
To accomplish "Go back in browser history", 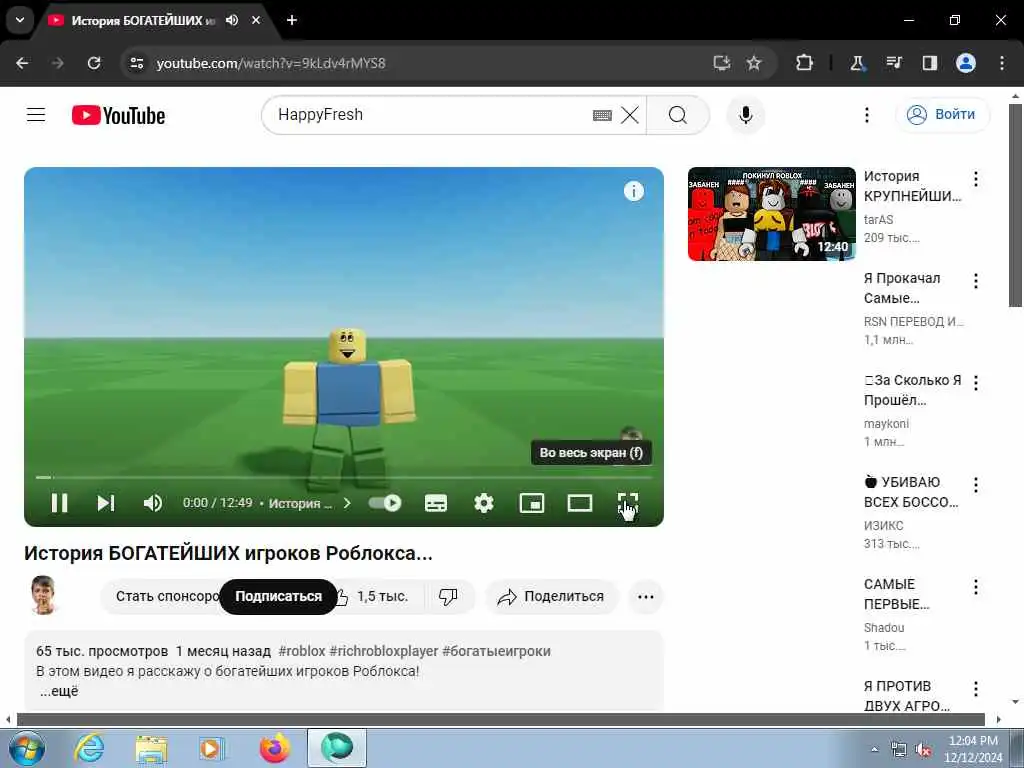I will point(22,63).
